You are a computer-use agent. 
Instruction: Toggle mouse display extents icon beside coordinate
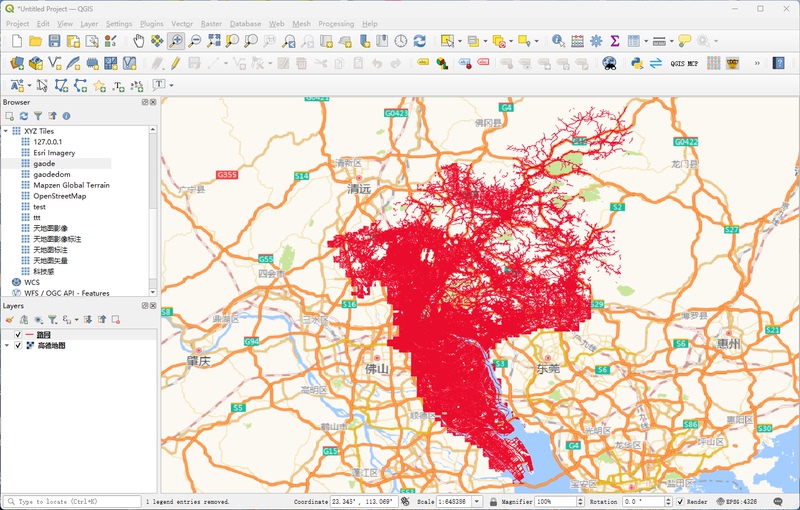pyautogui.click(x=405, y=501)
